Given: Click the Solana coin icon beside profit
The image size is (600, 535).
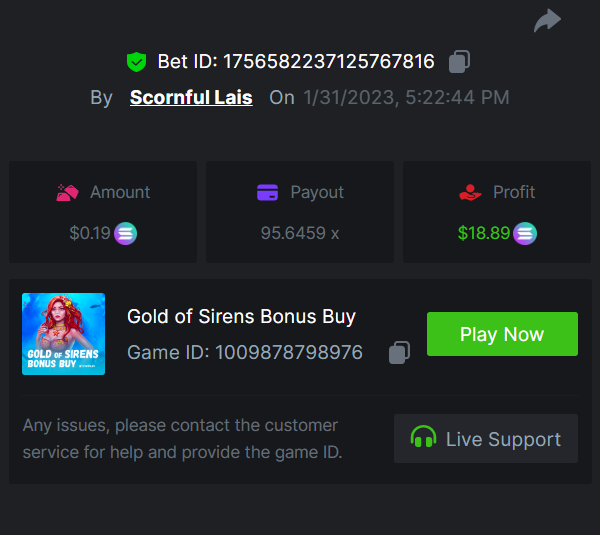Looking at the screenshot, I should click(x=525, y=234).
